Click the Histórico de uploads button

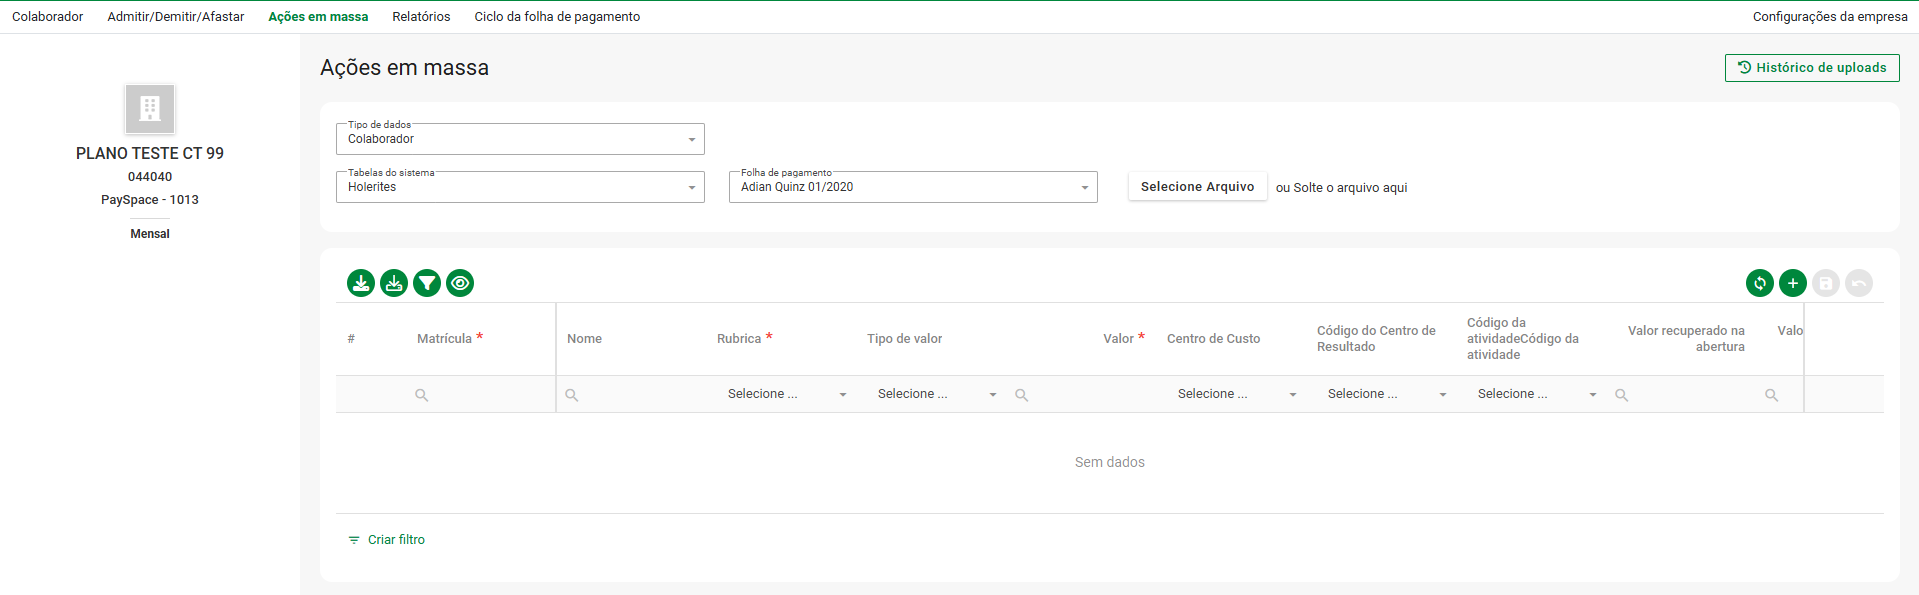(1811, 68)
